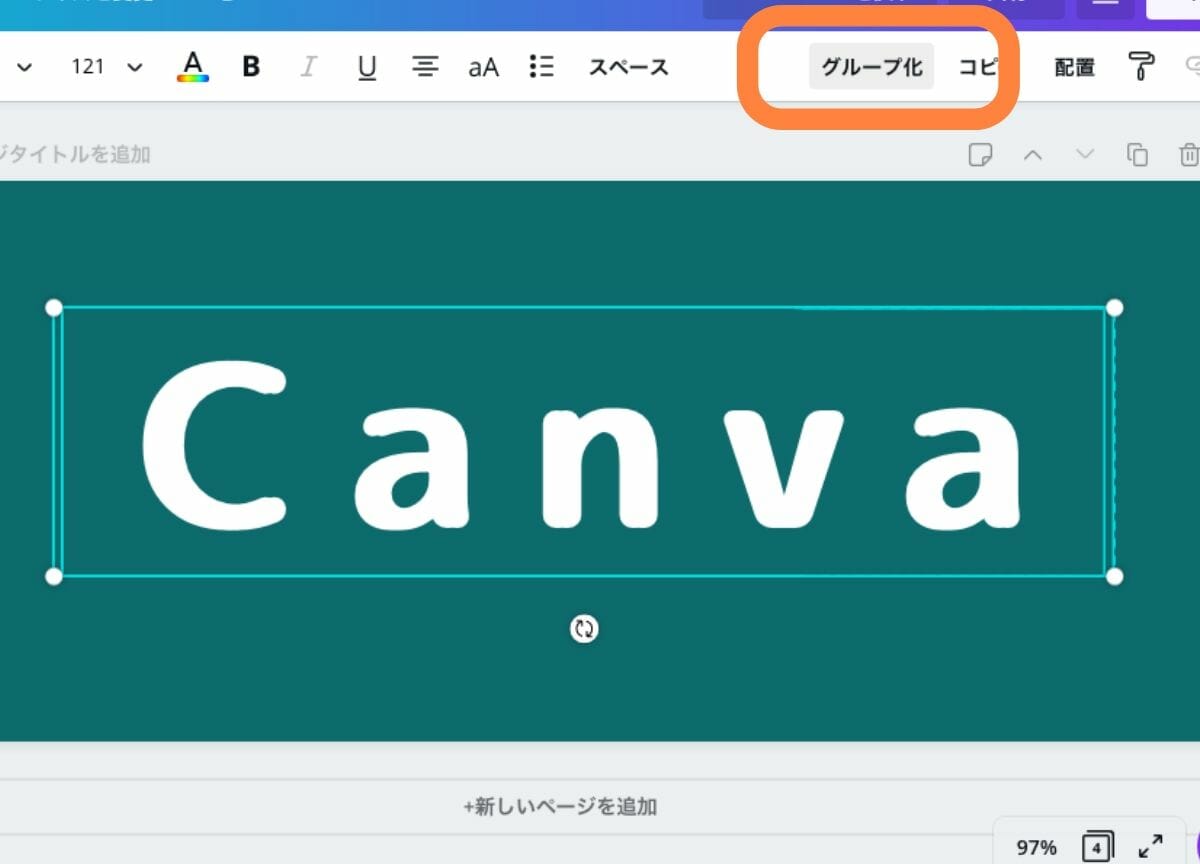Open the 97% zoom level control
Image resolution: width=1200 pixels, height=864 pixels.
(x=1036, y=847)
